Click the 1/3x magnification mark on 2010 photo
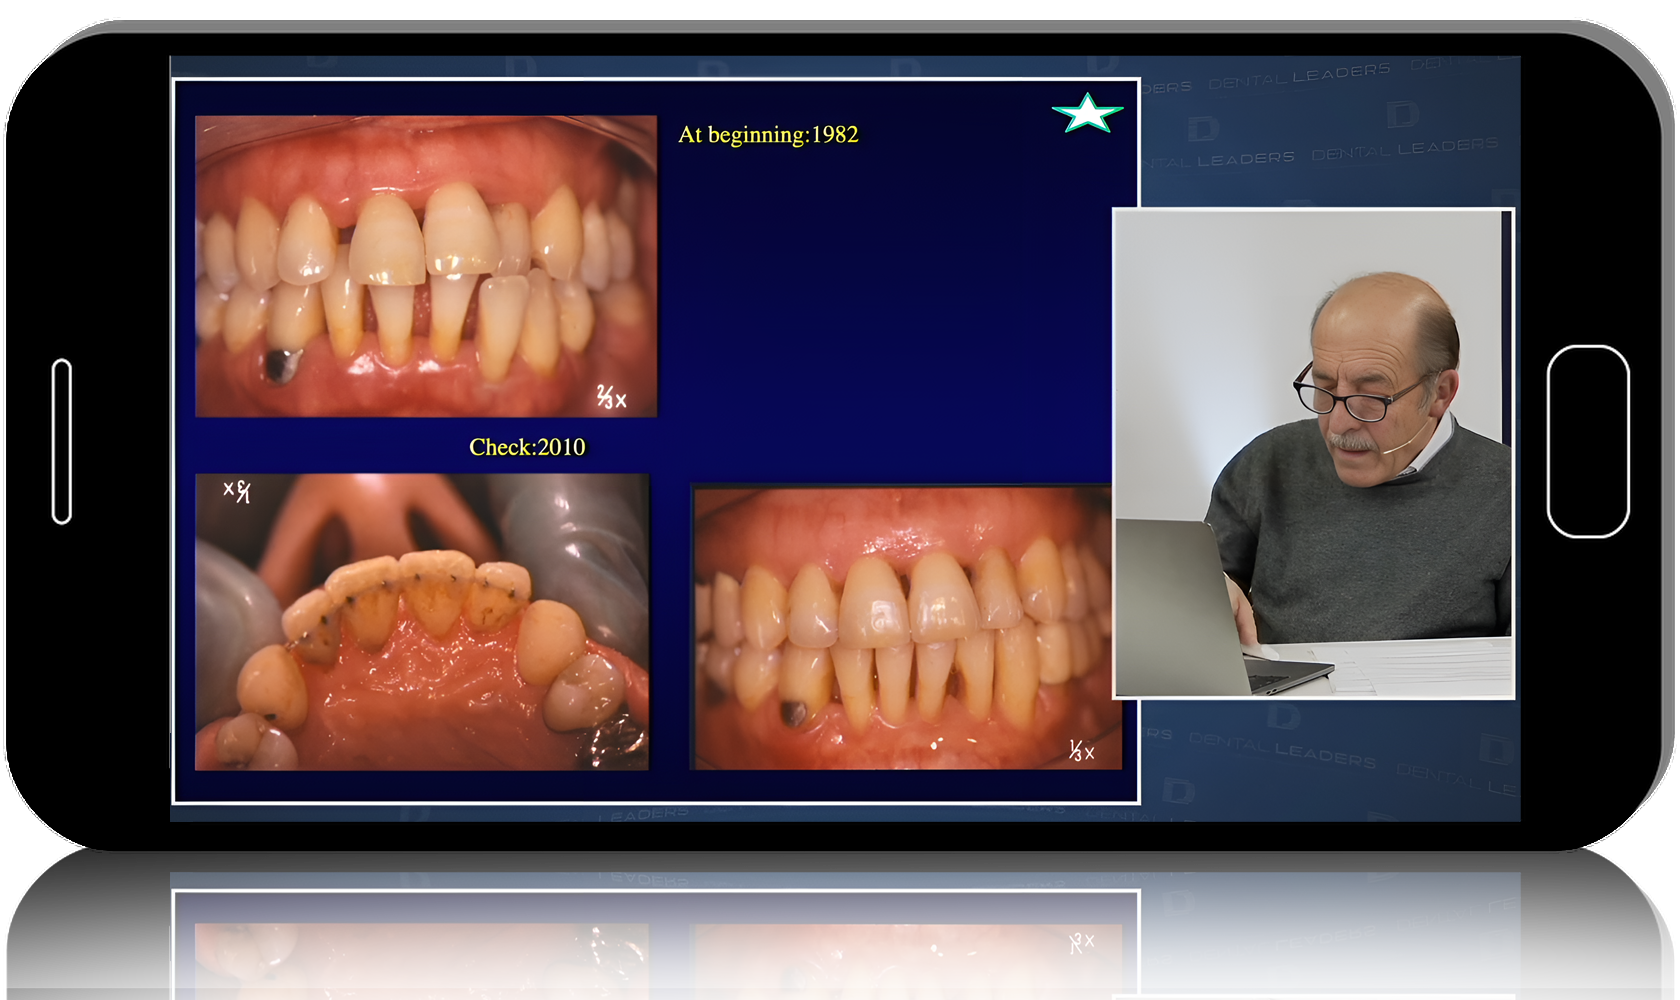This screenshot has height=1000, width=1680. [1082, 751]
